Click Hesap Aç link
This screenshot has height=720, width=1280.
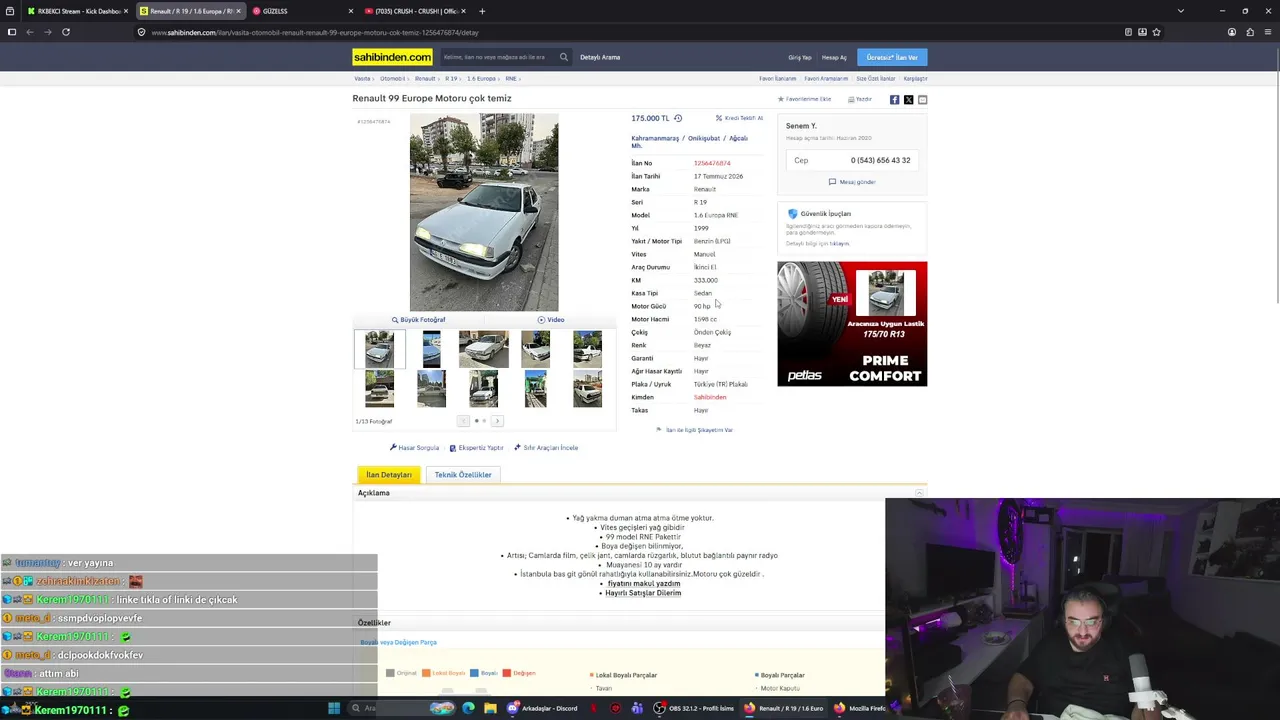[834, 58]
